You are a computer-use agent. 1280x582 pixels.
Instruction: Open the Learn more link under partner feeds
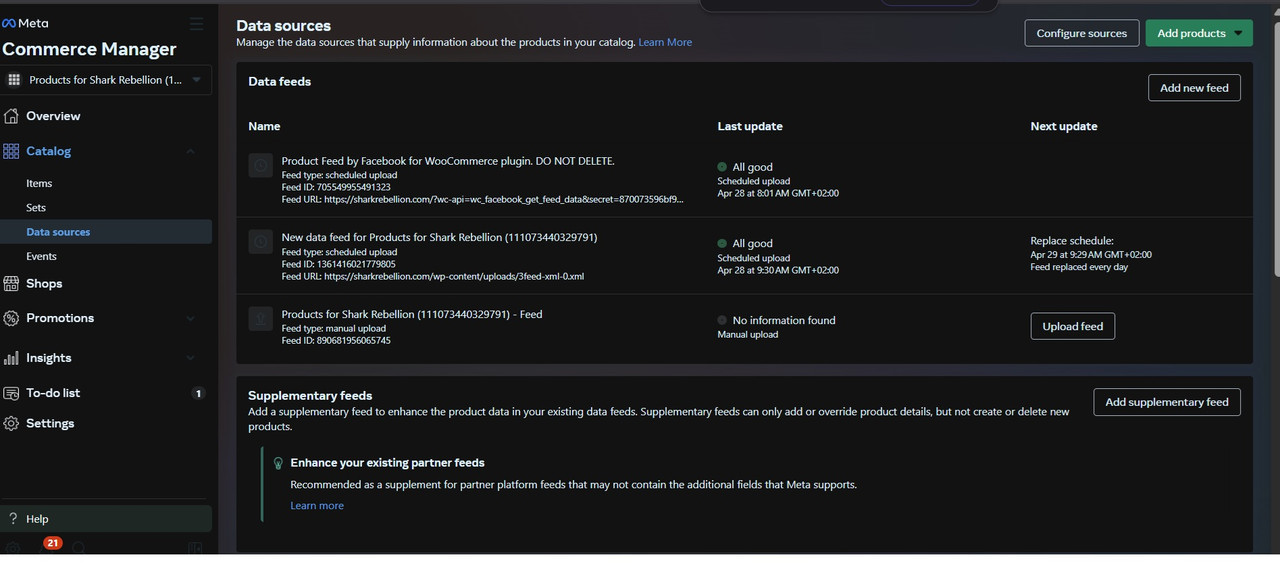coord(317,506)
